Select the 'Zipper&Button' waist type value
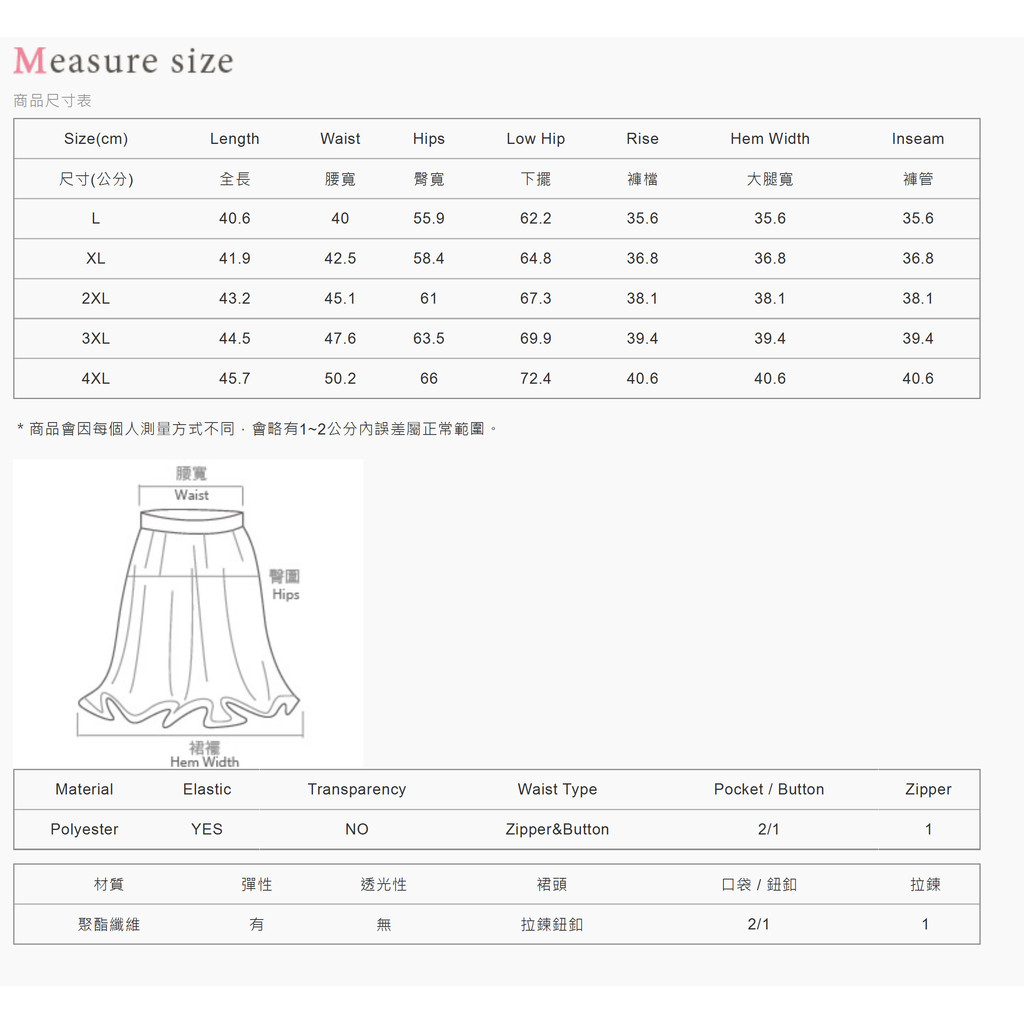This screenshot has height=1024, width=1024. (557, 829)
